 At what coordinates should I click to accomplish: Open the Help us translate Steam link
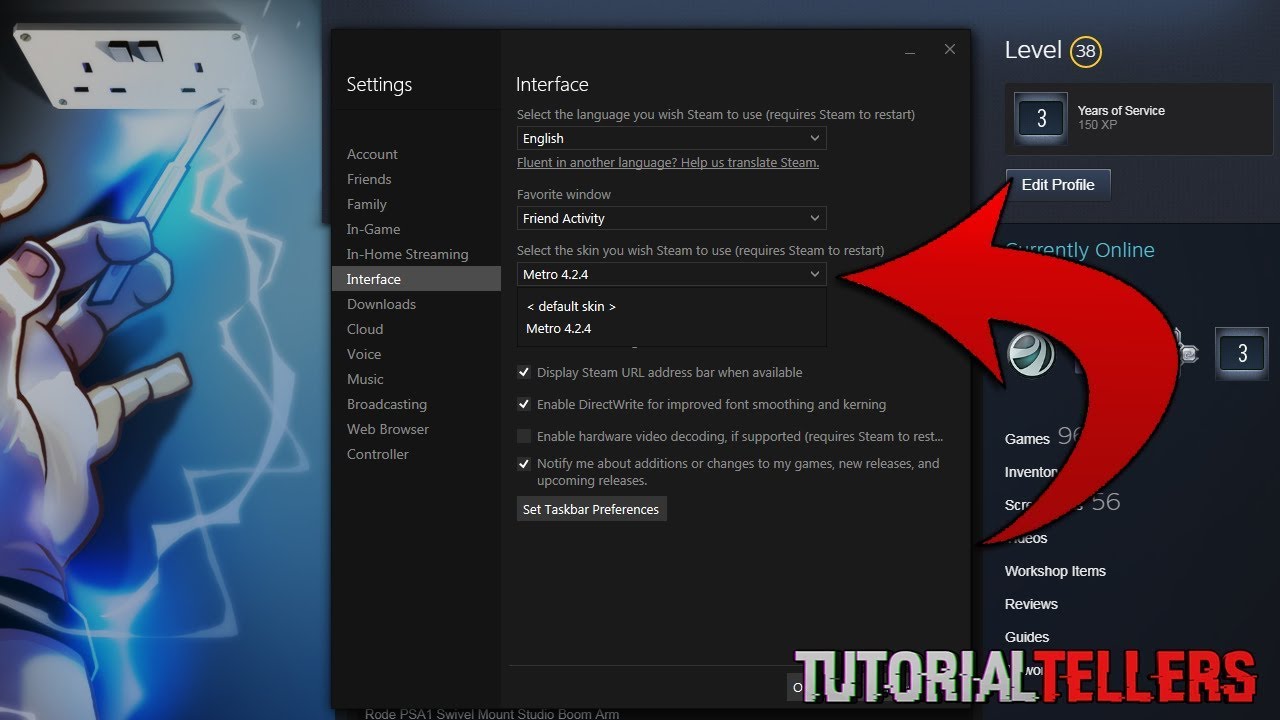coord(668,162)
